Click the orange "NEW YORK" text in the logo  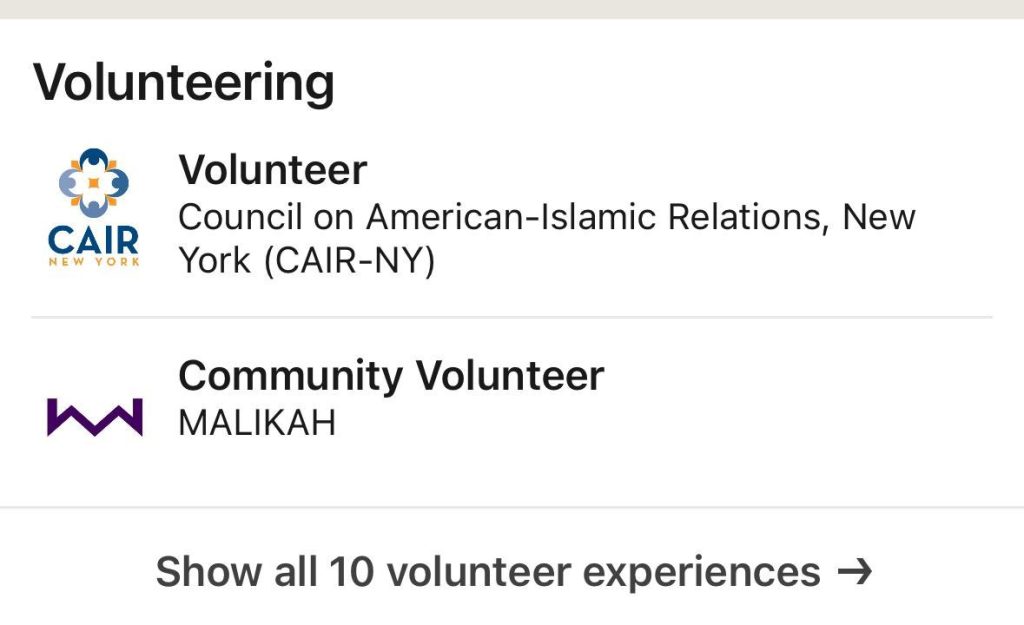pos(94,262)
